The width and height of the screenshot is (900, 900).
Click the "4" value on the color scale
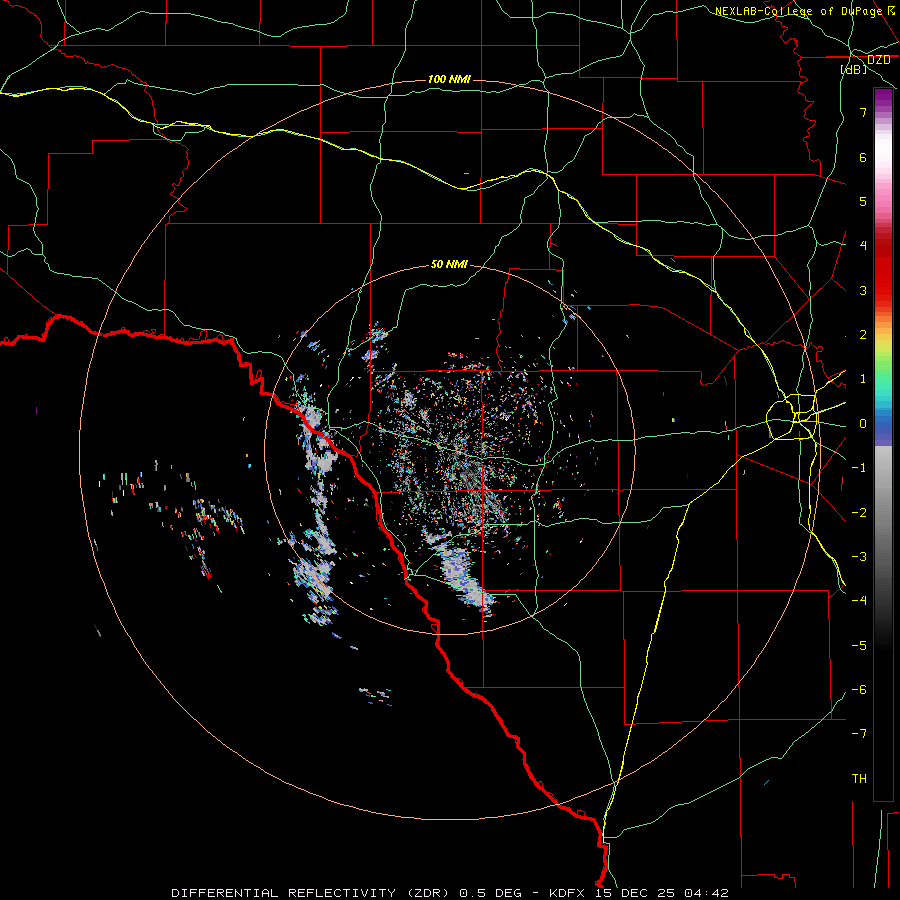(863, 246)
